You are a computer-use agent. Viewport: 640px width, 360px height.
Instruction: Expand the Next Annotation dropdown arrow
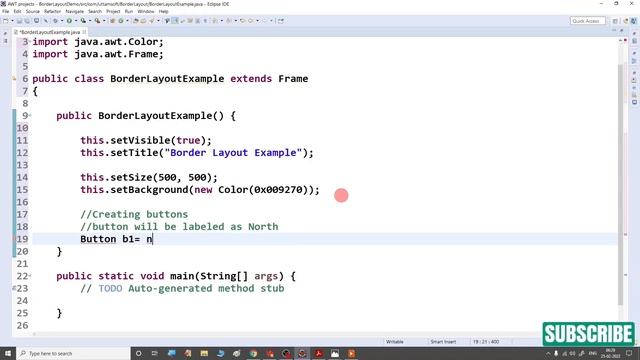[x=222, y=21]
